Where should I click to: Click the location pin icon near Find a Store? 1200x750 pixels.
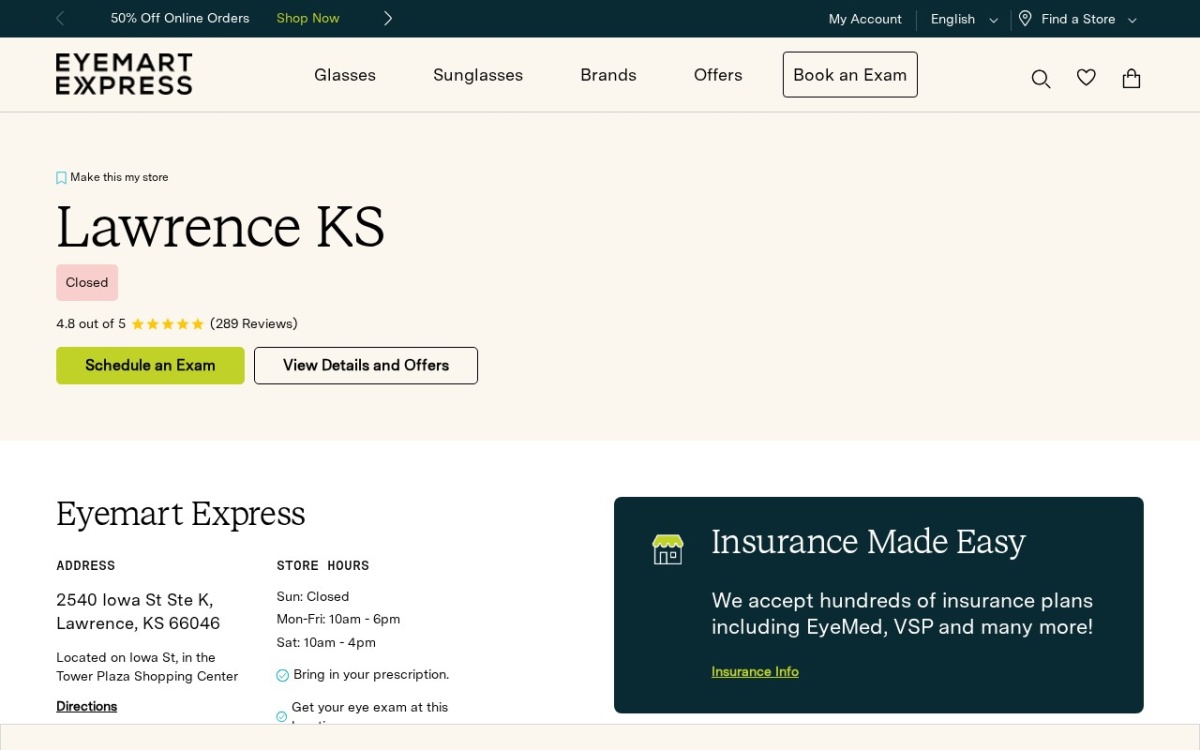click(1025, 19)
